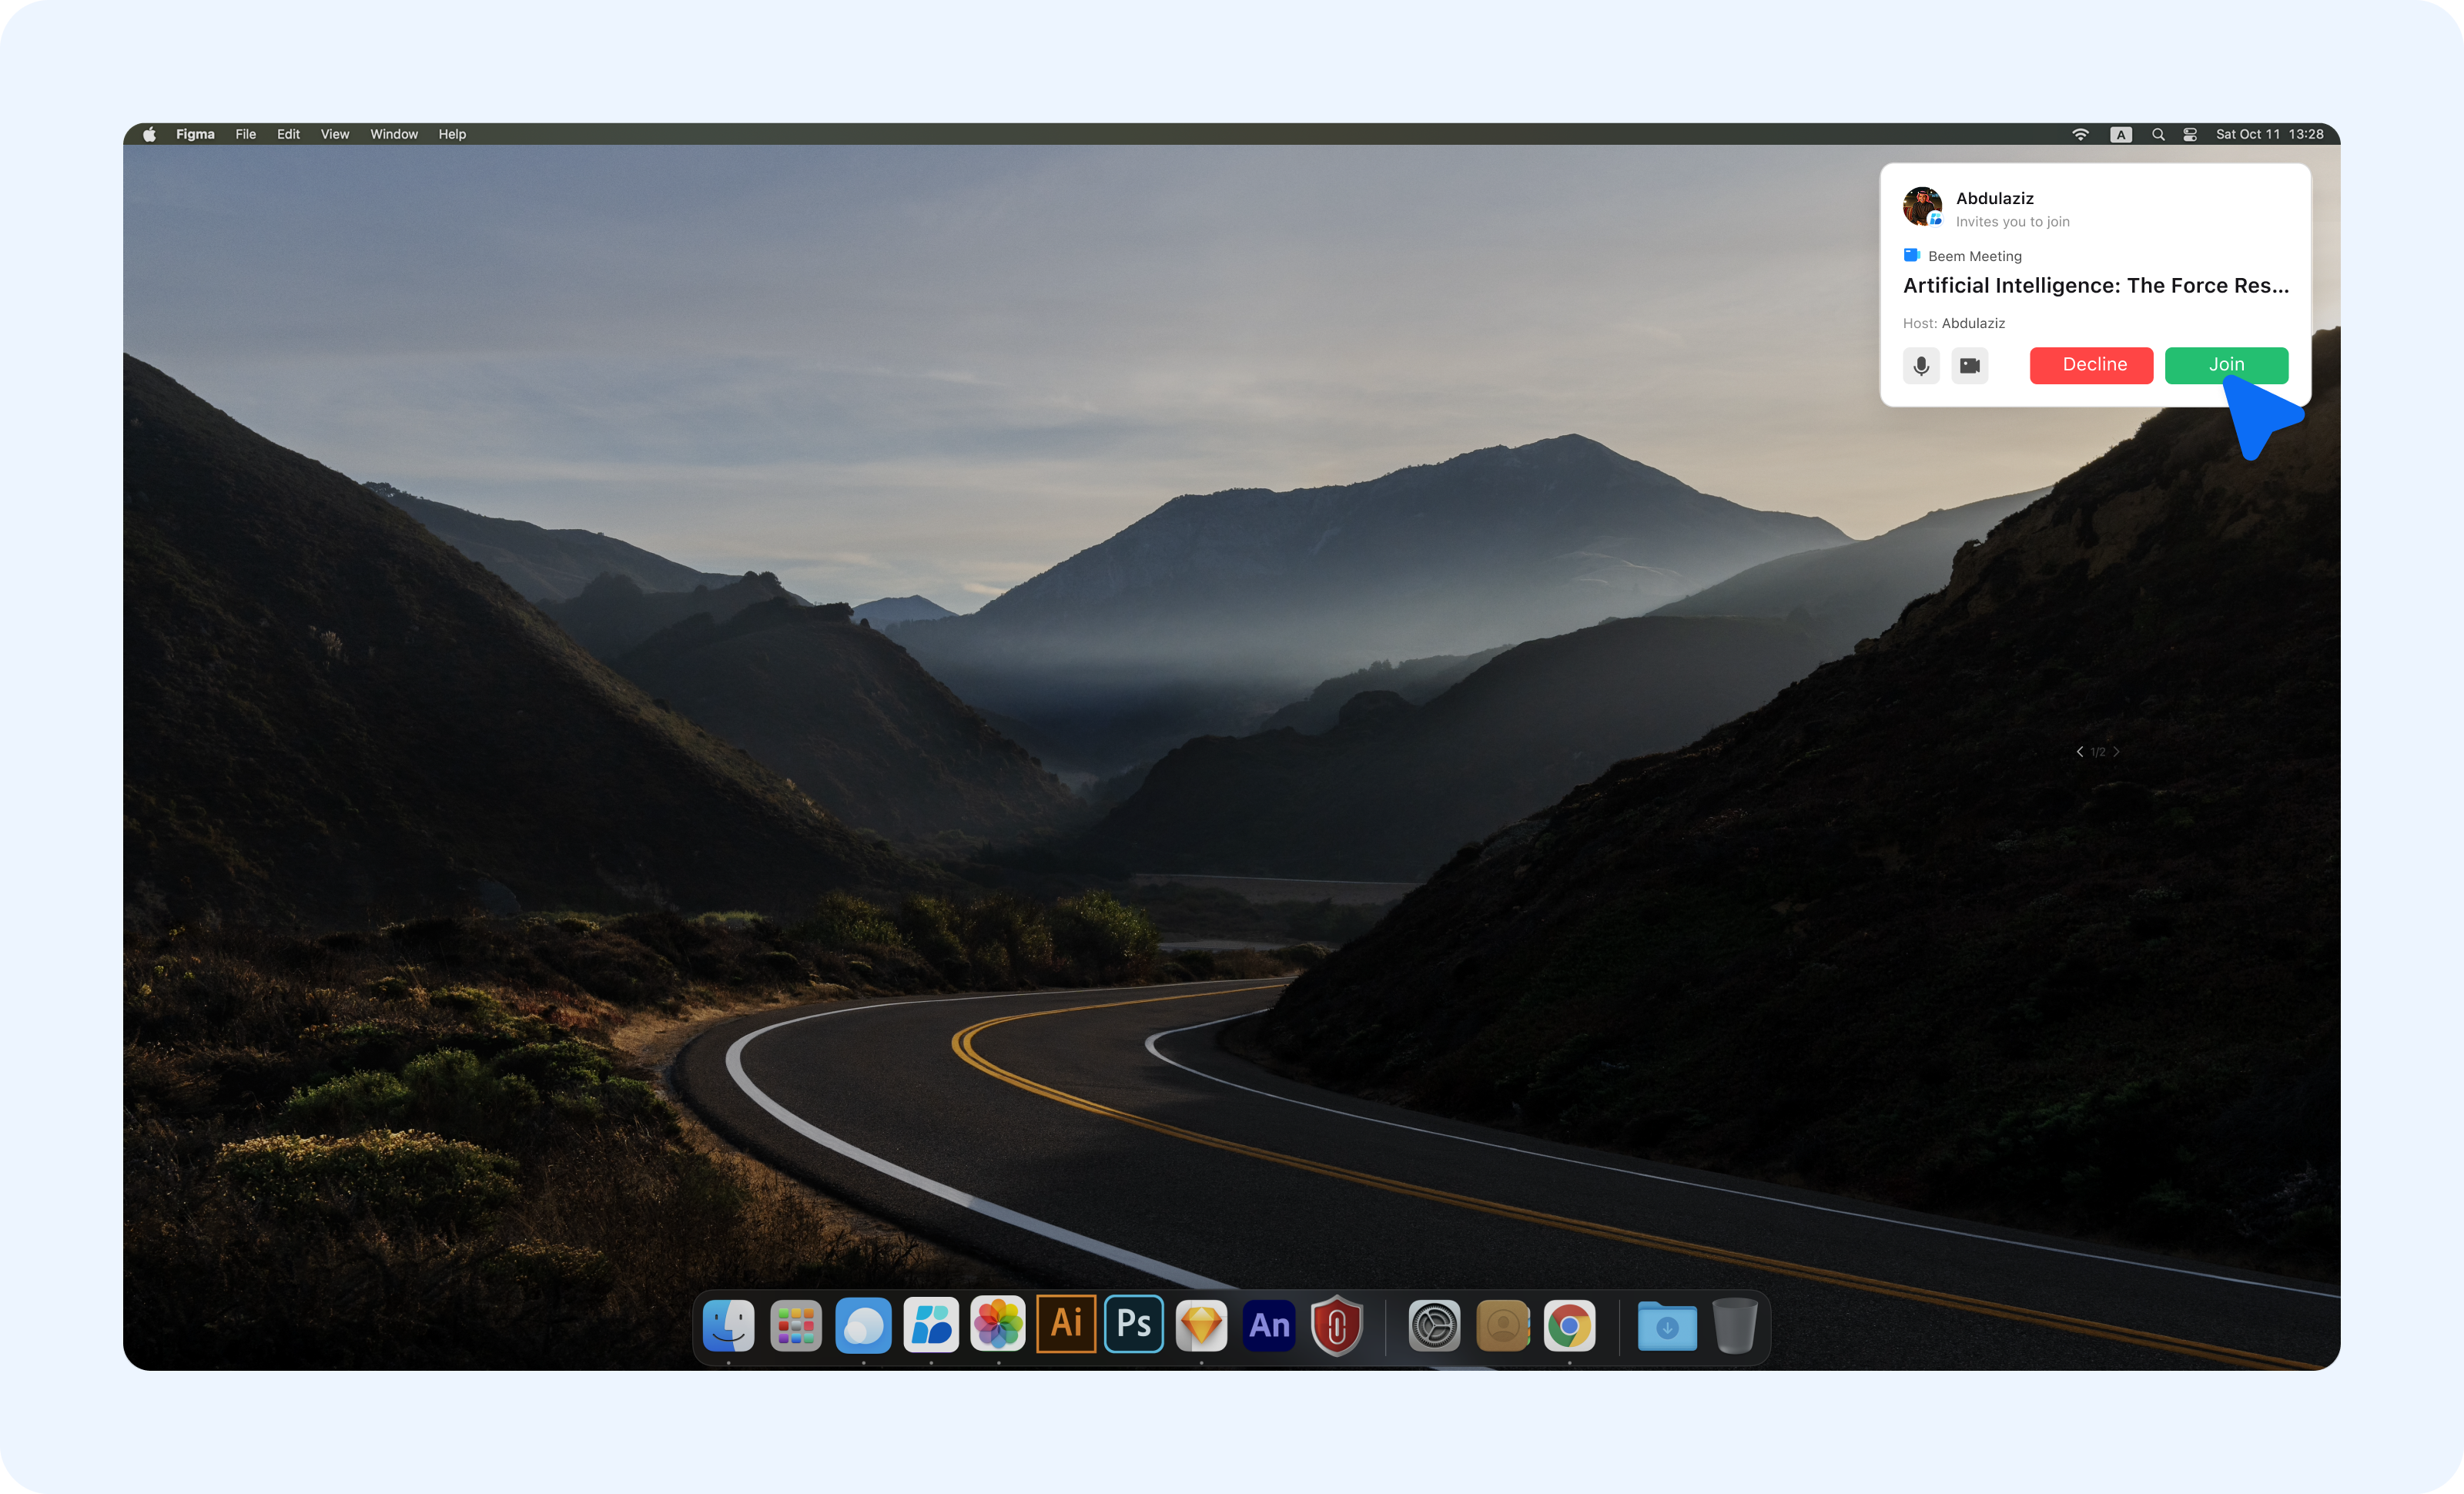2464x1494 pixels.
Task: Open the Apple menu
Action: pyautogui.click(x=149, y=134)
